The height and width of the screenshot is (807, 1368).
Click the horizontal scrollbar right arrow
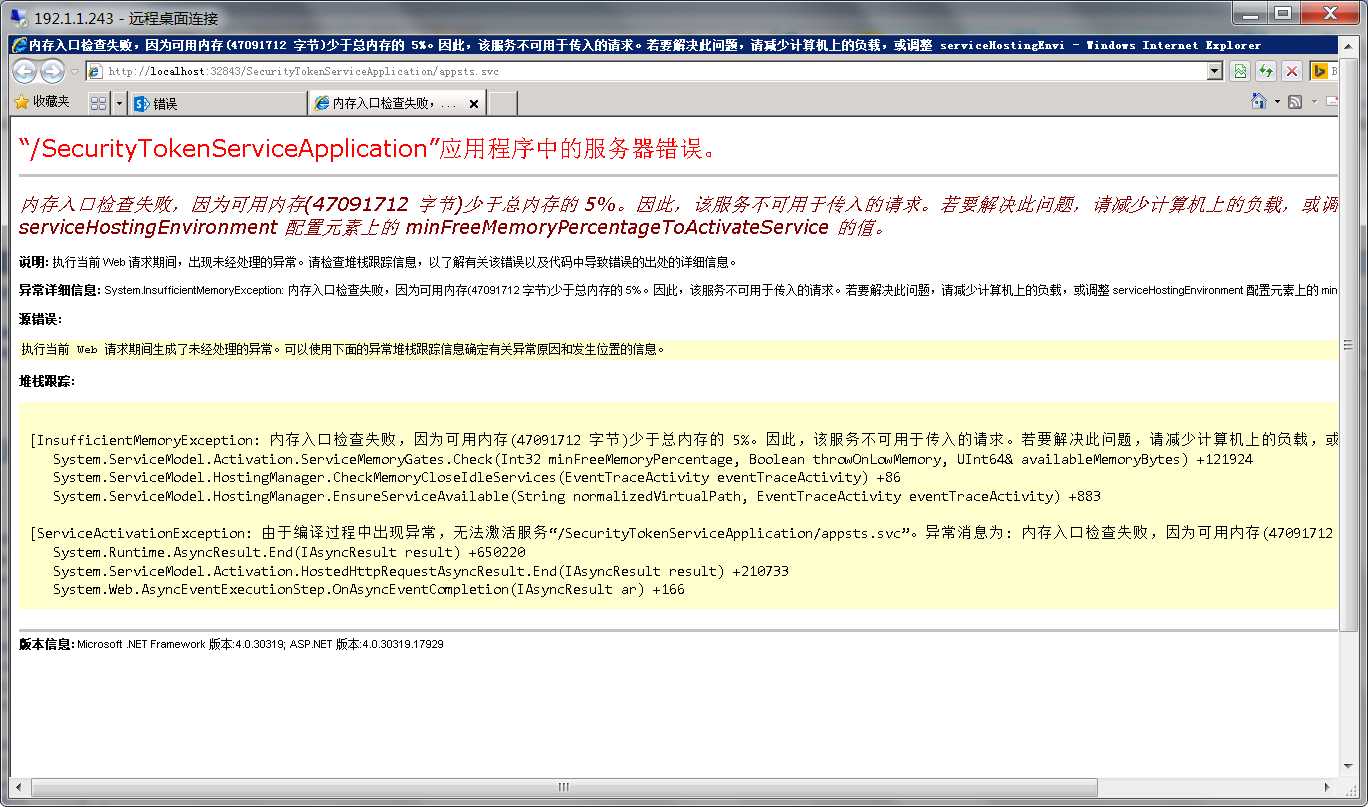[x=1330, y=787]
